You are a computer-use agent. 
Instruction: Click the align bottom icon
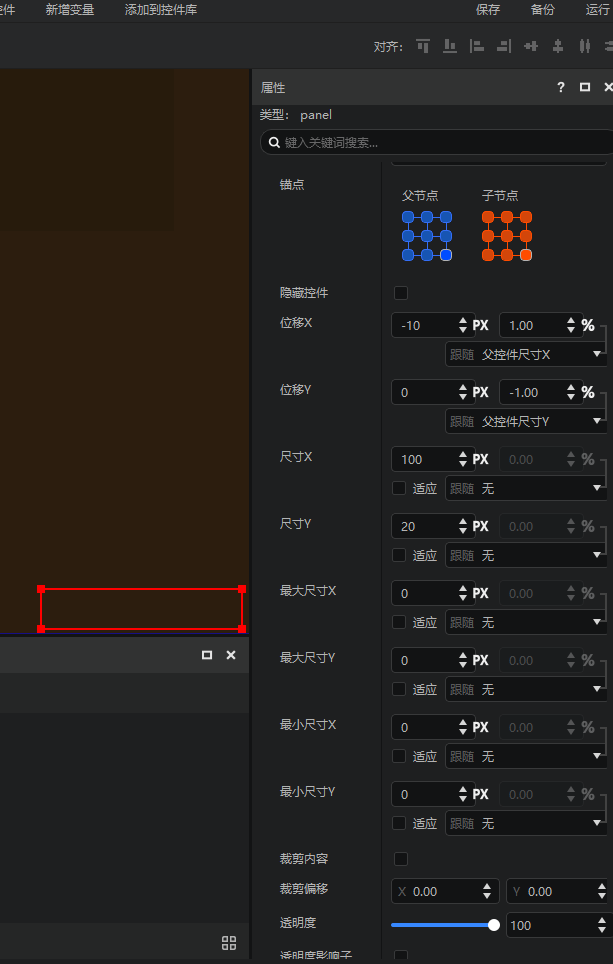(x=450, y=46)
